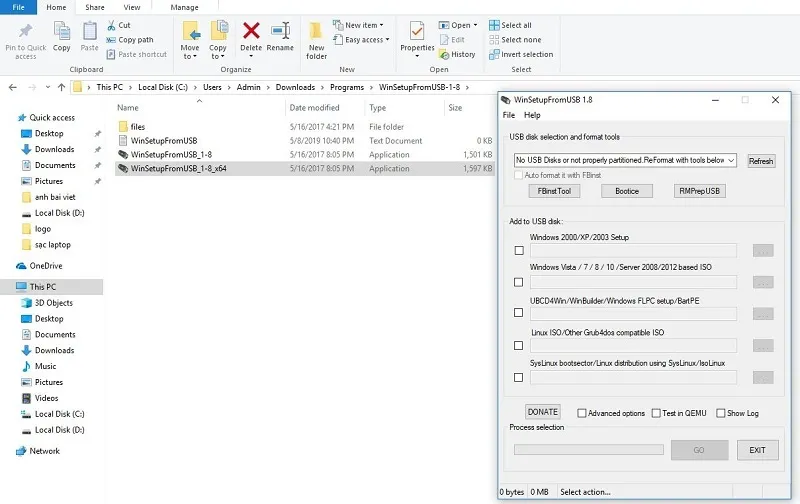Launch FBinst Tool

pyautogui.click(x=554, y=191)
